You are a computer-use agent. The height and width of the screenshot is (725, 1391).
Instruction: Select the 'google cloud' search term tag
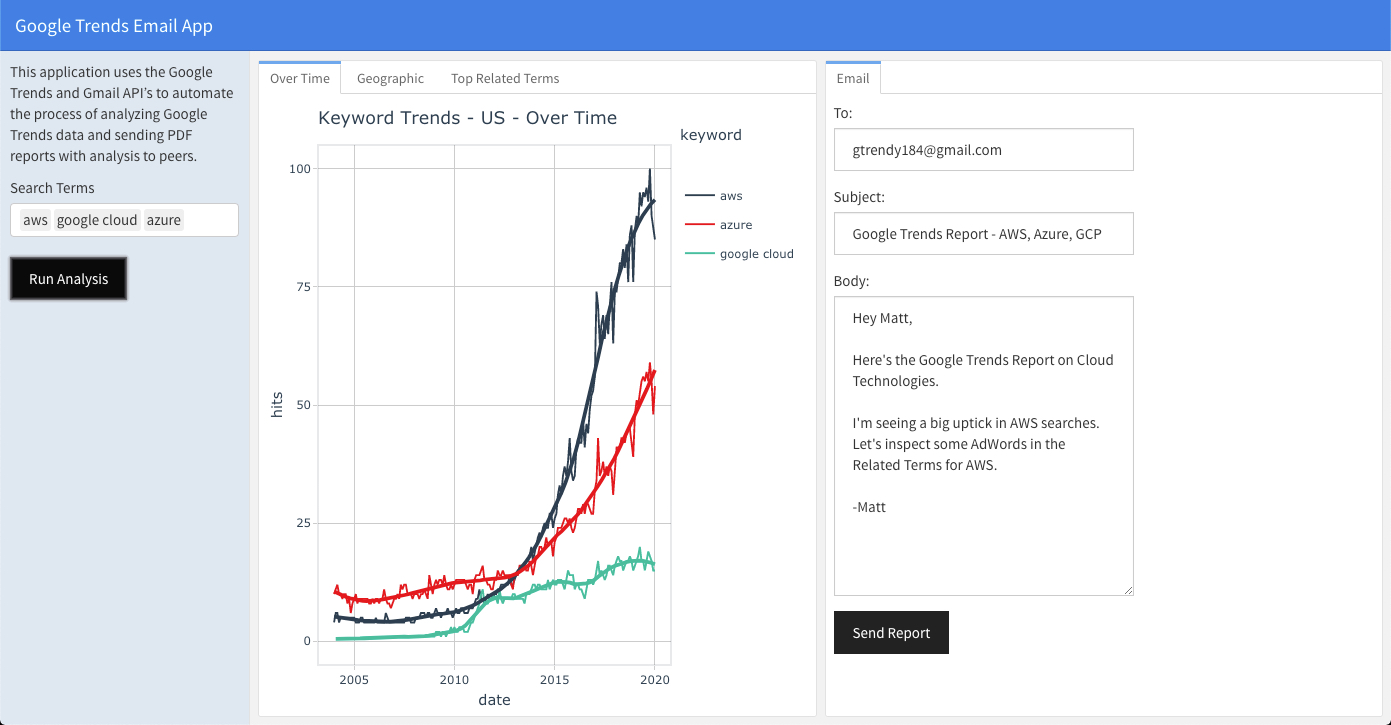97,220
